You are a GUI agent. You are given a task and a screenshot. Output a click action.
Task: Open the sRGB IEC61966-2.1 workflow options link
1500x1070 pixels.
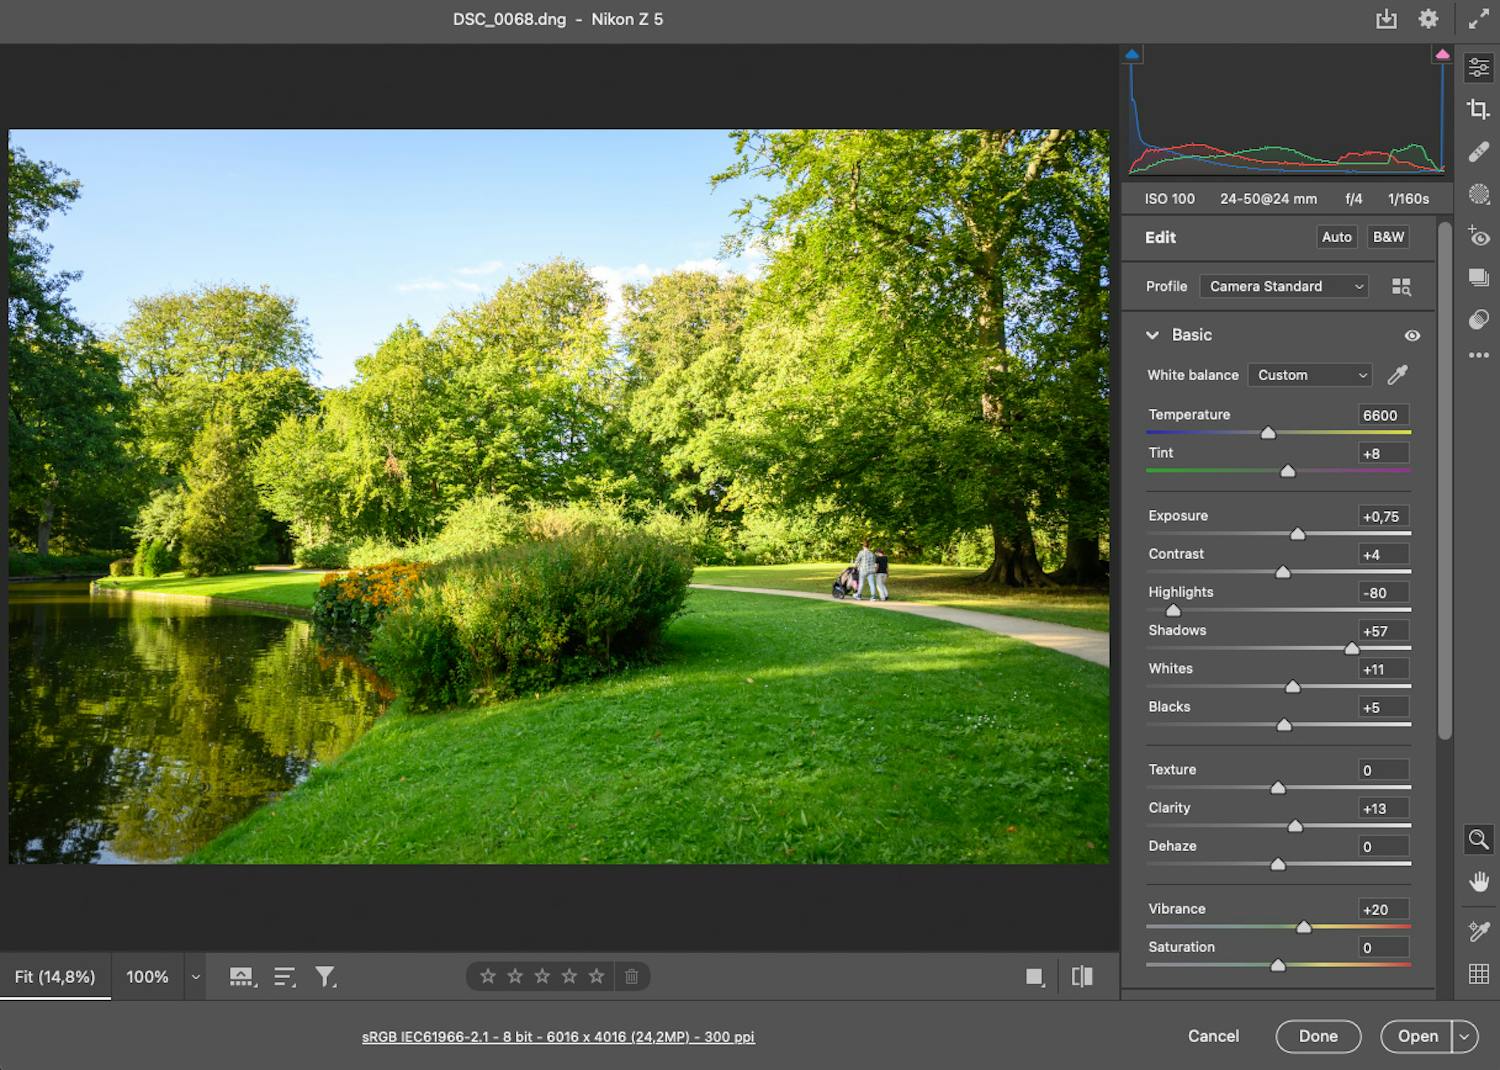coord(558,1037)
